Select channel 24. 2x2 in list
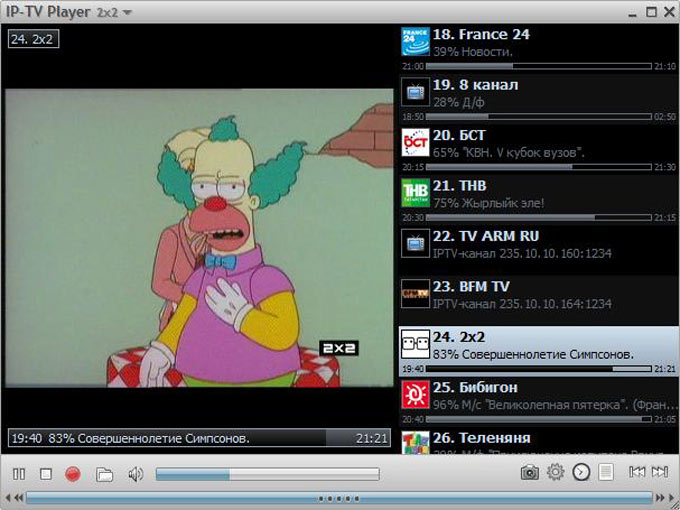The height and width of the screenshot is (510, 680). coord(539,351)
